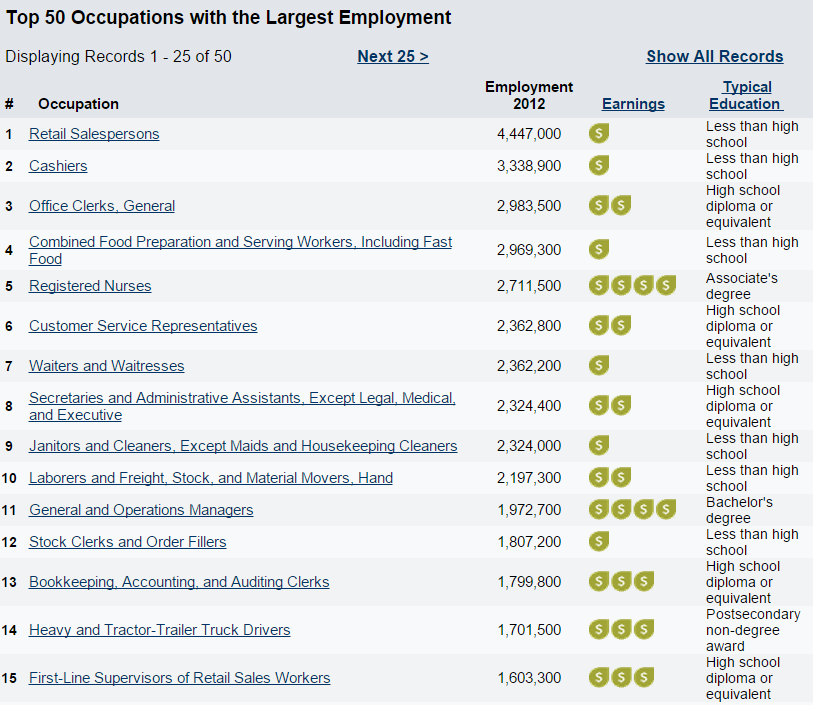813x705 pixels.
Task: Open Bookkeeping, Accounting, and Auditing Clerks link
Action: click(179, 582)
